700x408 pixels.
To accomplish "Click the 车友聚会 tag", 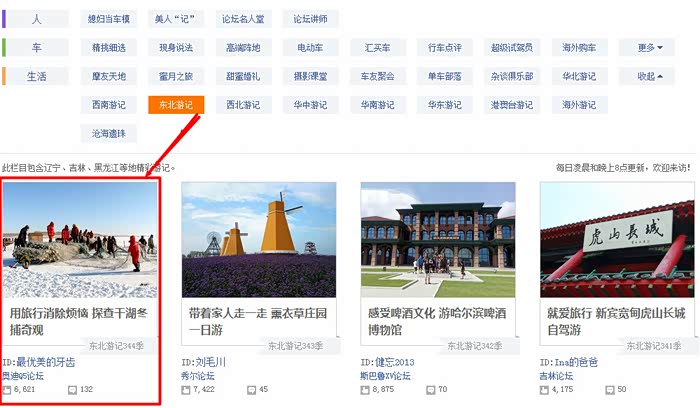I will point(378,76).
